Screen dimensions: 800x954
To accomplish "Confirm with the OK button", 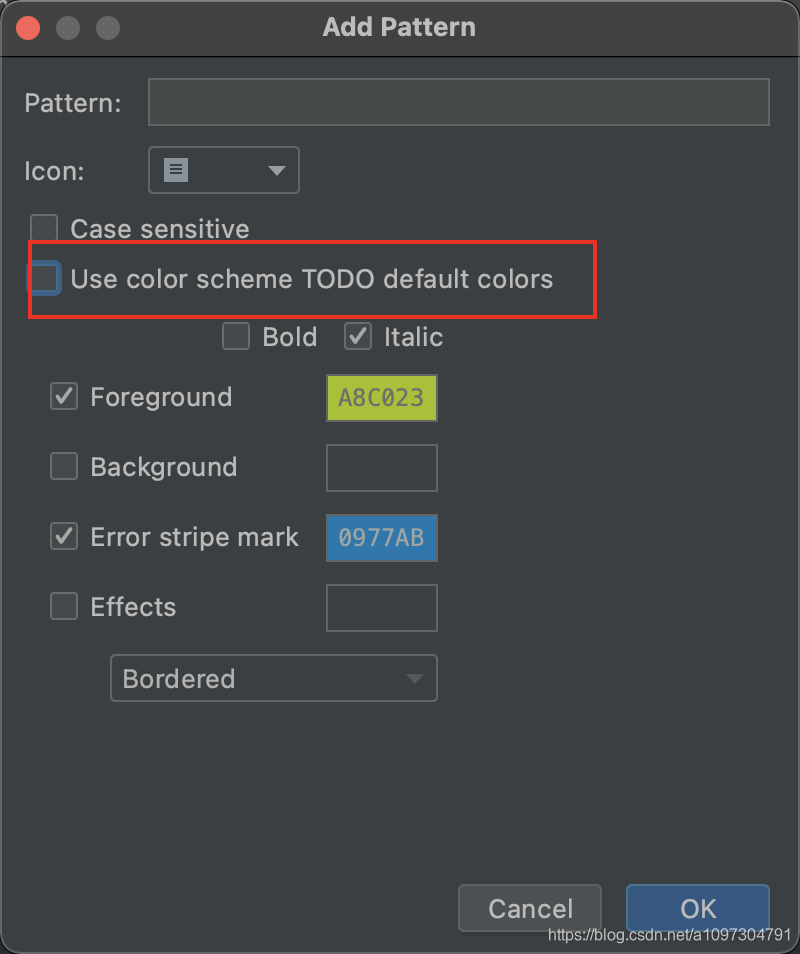I will tap(698, 908).
